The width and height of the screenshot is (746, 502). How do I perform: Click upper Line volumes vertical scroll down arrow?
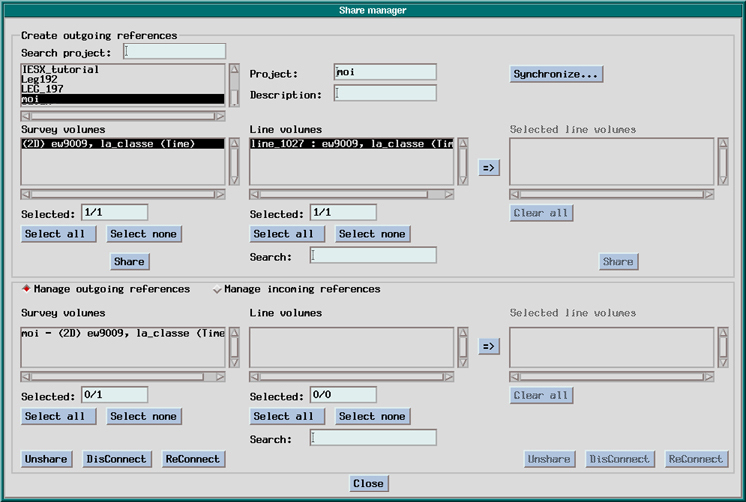(463, 180)
